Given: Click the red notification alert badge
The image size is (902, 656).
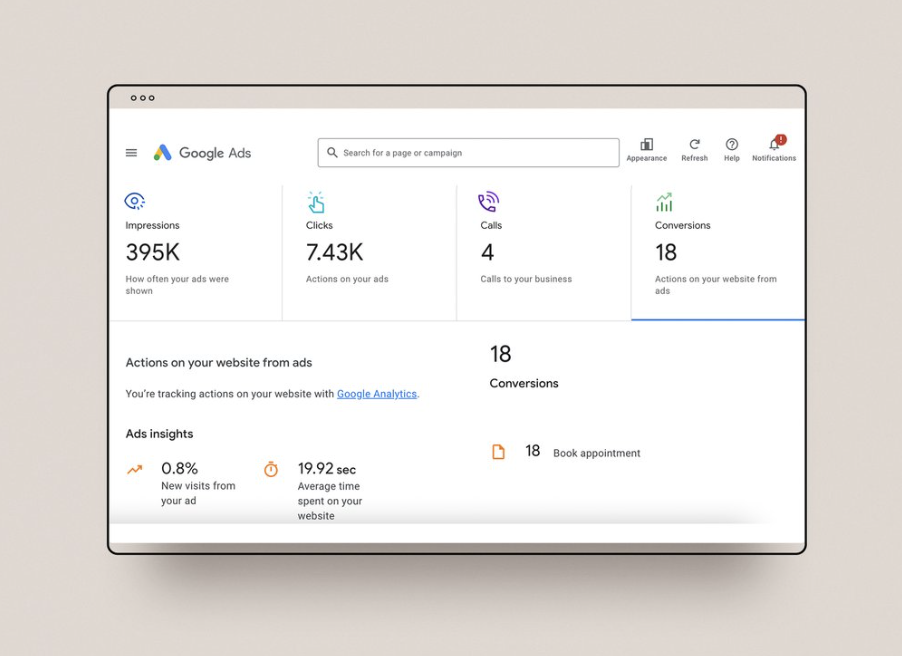Looking at the screenshot, I should point(781,139).
